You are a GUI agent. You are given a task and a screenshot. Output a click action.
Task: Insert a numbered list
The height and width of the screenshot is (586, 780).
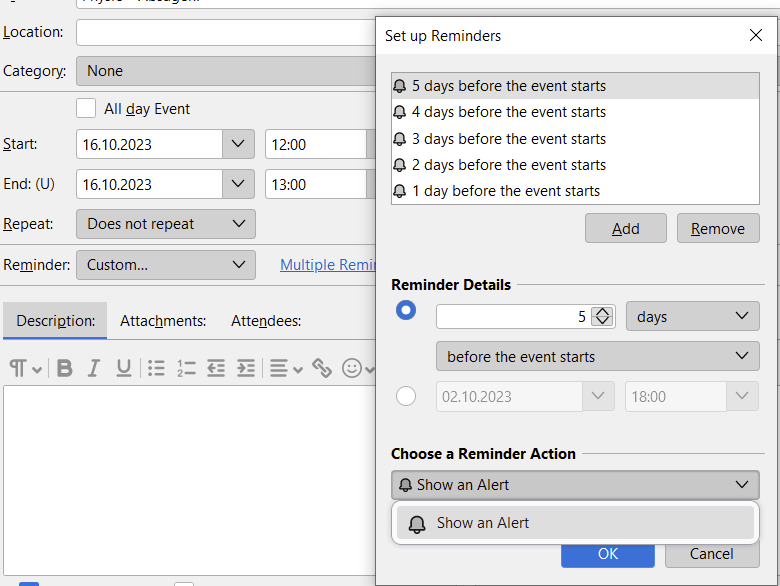click(x=186, y=368)
